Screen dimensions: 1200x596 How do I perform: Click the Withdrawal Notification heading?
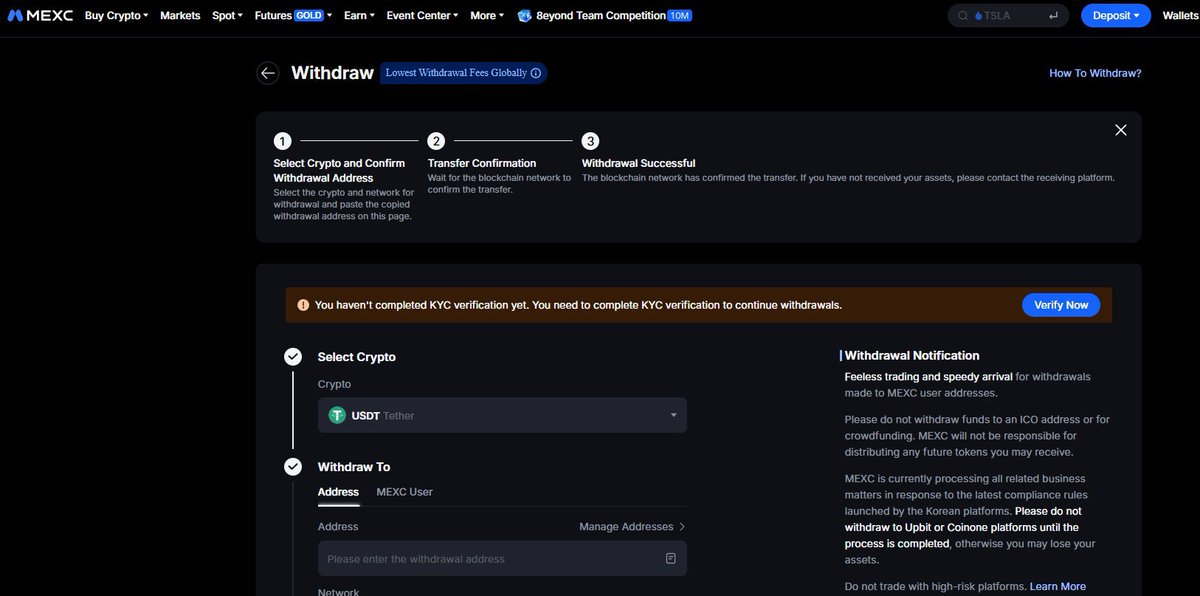pyautogui.click(x=912, y=355)
